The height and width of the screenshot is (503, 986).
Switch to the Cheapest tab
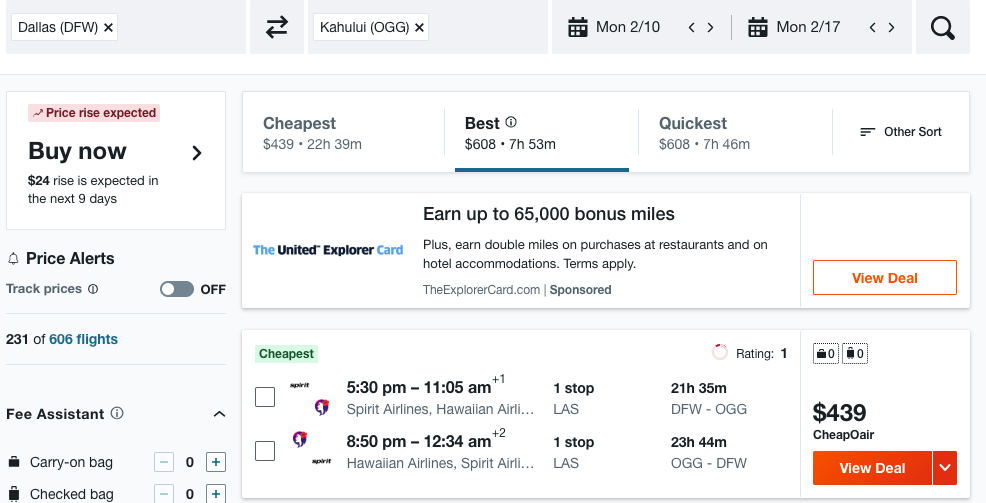(343, 133)
